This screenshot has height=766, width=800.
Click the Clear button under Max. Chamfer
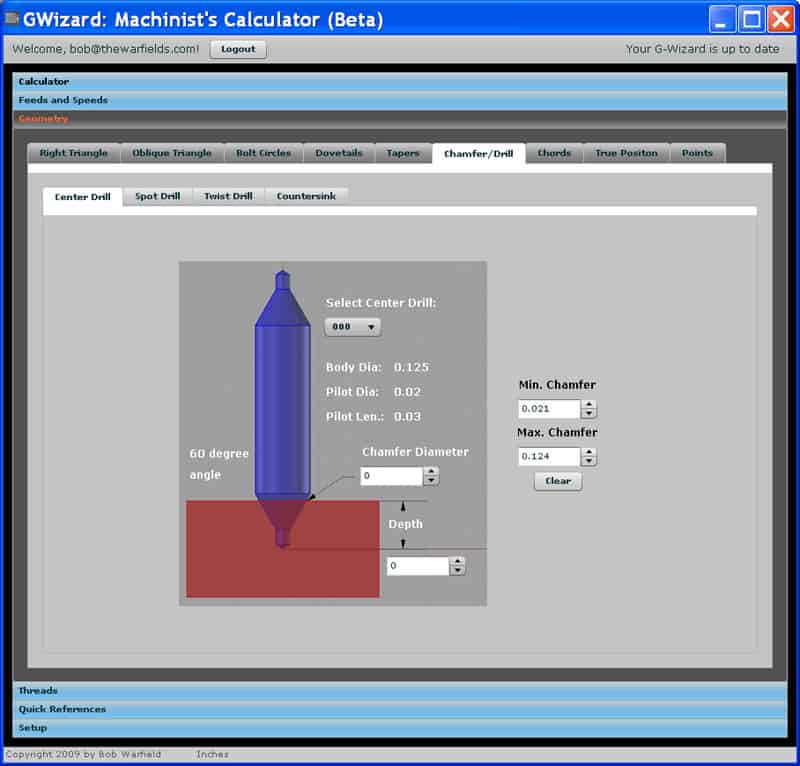click(556, 481)
